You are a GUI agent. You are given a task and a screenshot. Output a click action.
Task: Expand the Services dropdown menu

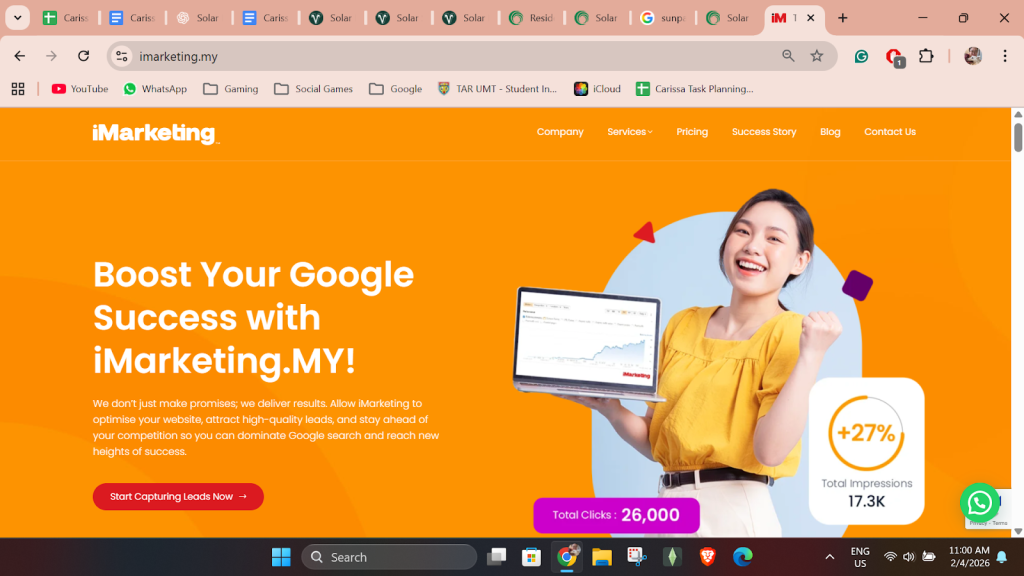tap(630, 132)
